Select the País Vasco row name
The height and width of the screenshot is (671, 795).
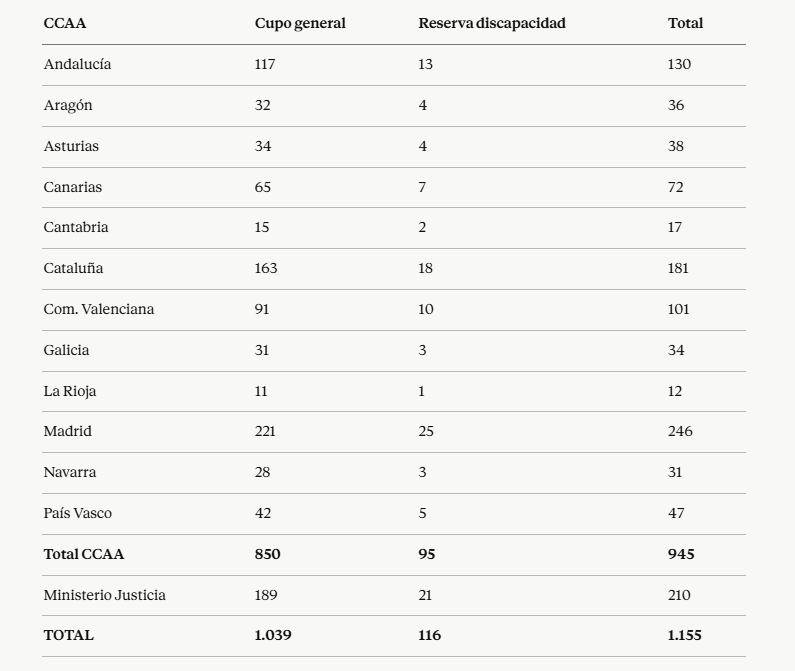pos(78,513)
